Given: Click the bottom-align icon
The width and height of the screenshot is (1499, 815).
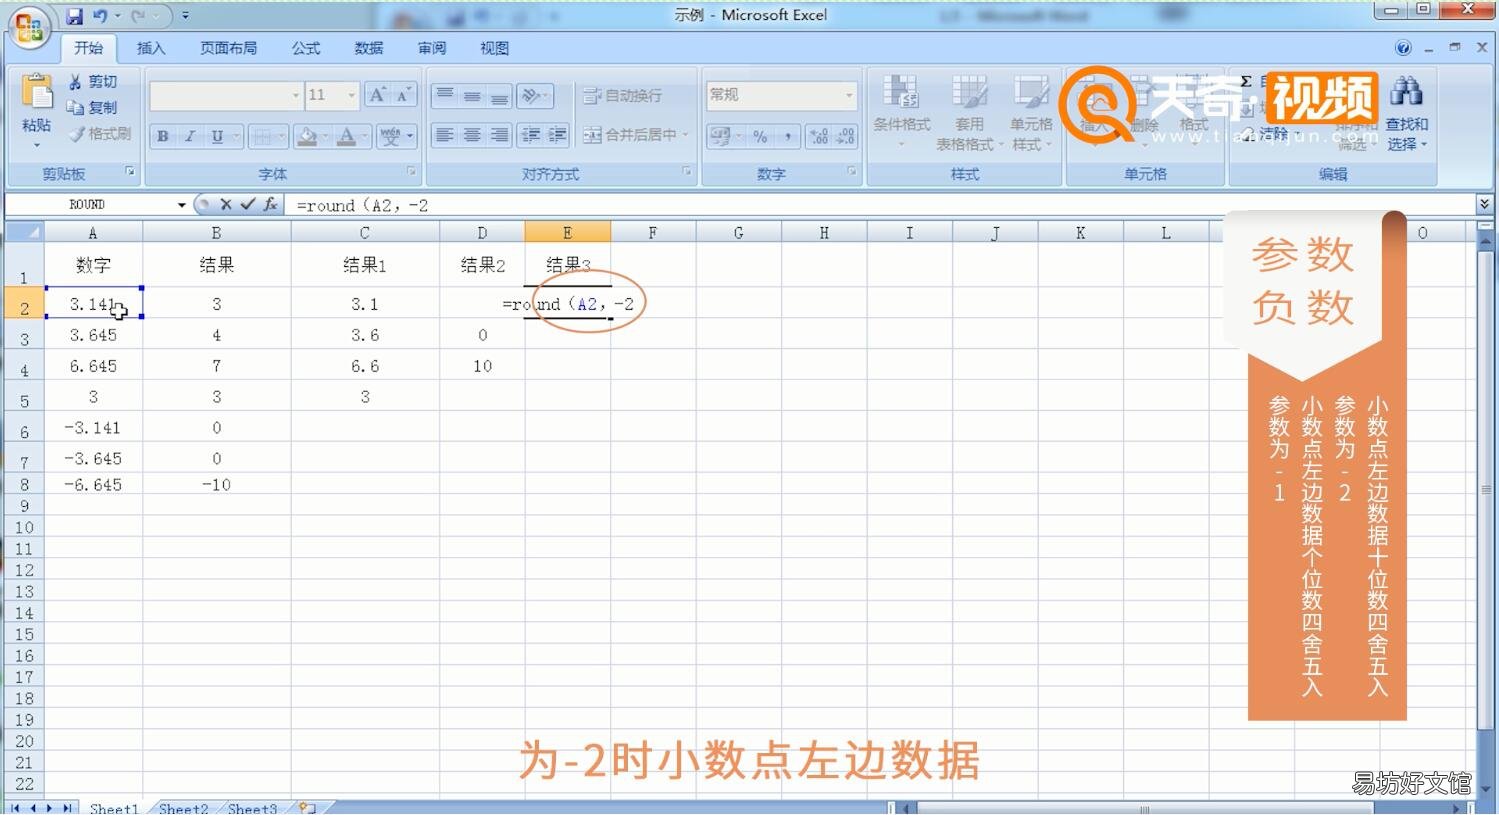Looking at the screenshot, I should [x=499, y=96].
